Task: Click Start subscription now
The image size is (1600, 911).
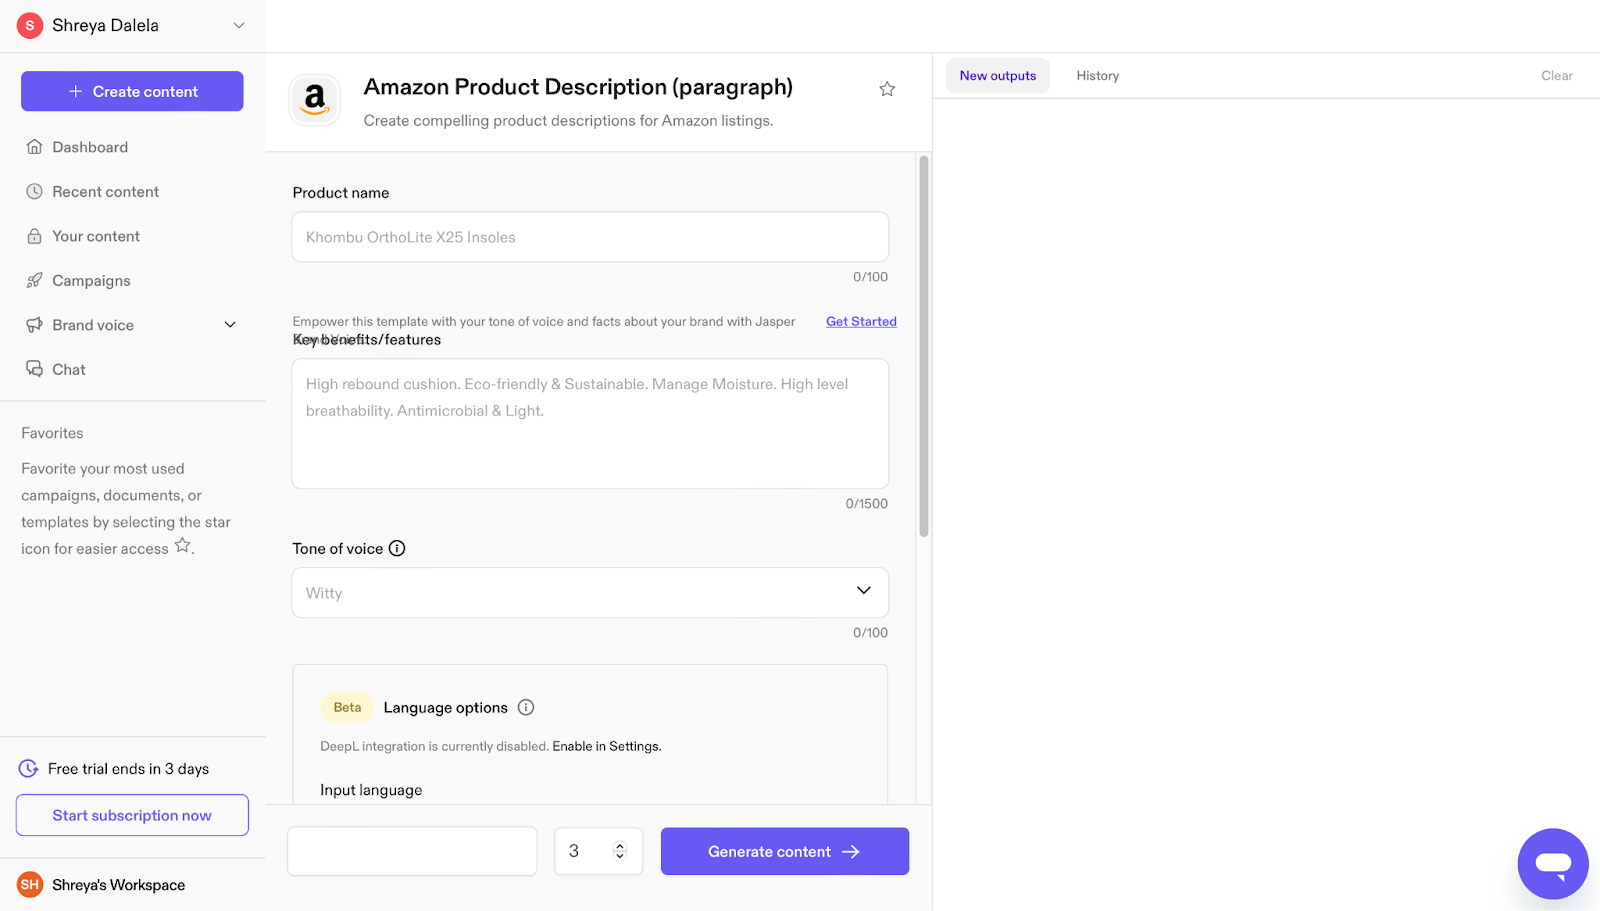Action: 132,815
